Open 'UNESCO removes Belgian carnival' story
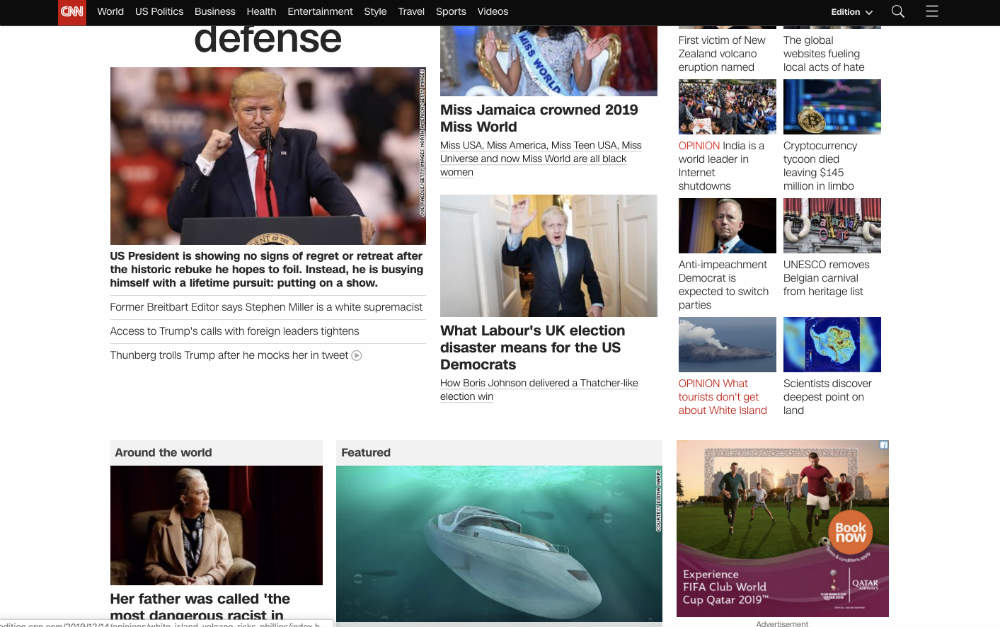The height and width of the screenshot is (627, 1000). [x=826, y=278]
